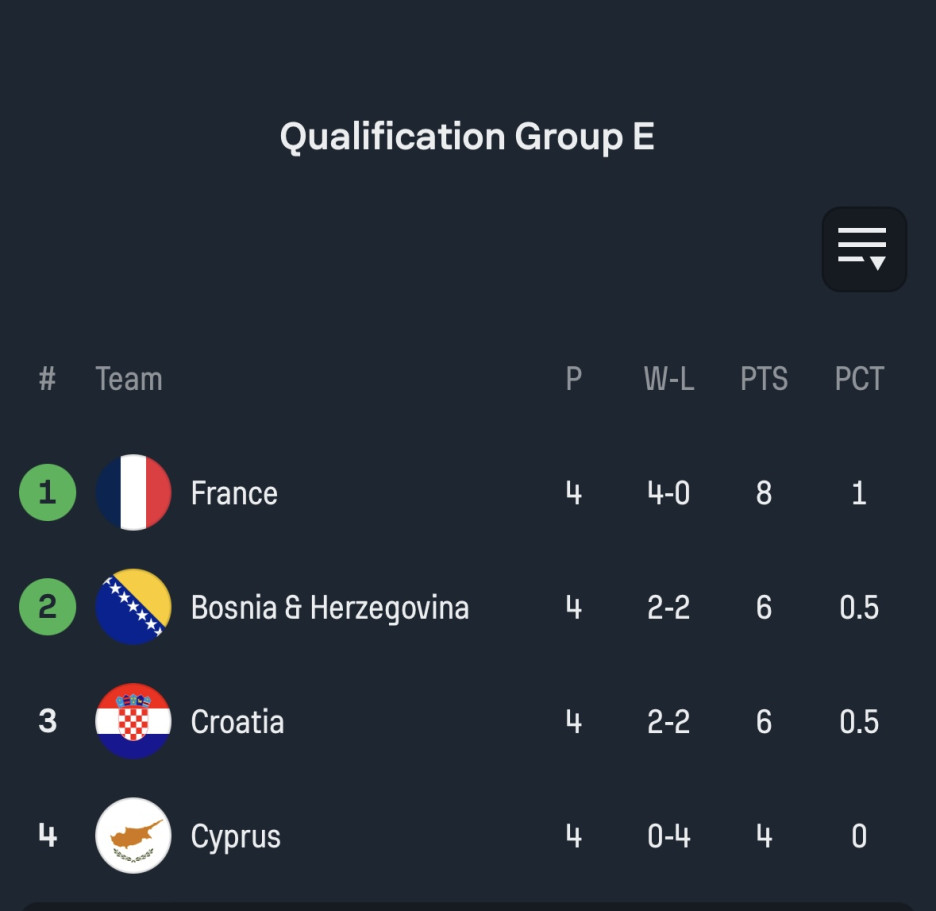936x911 pixels.
Task: Tap the Cyprus flag icon
Action: pos(134,835)
